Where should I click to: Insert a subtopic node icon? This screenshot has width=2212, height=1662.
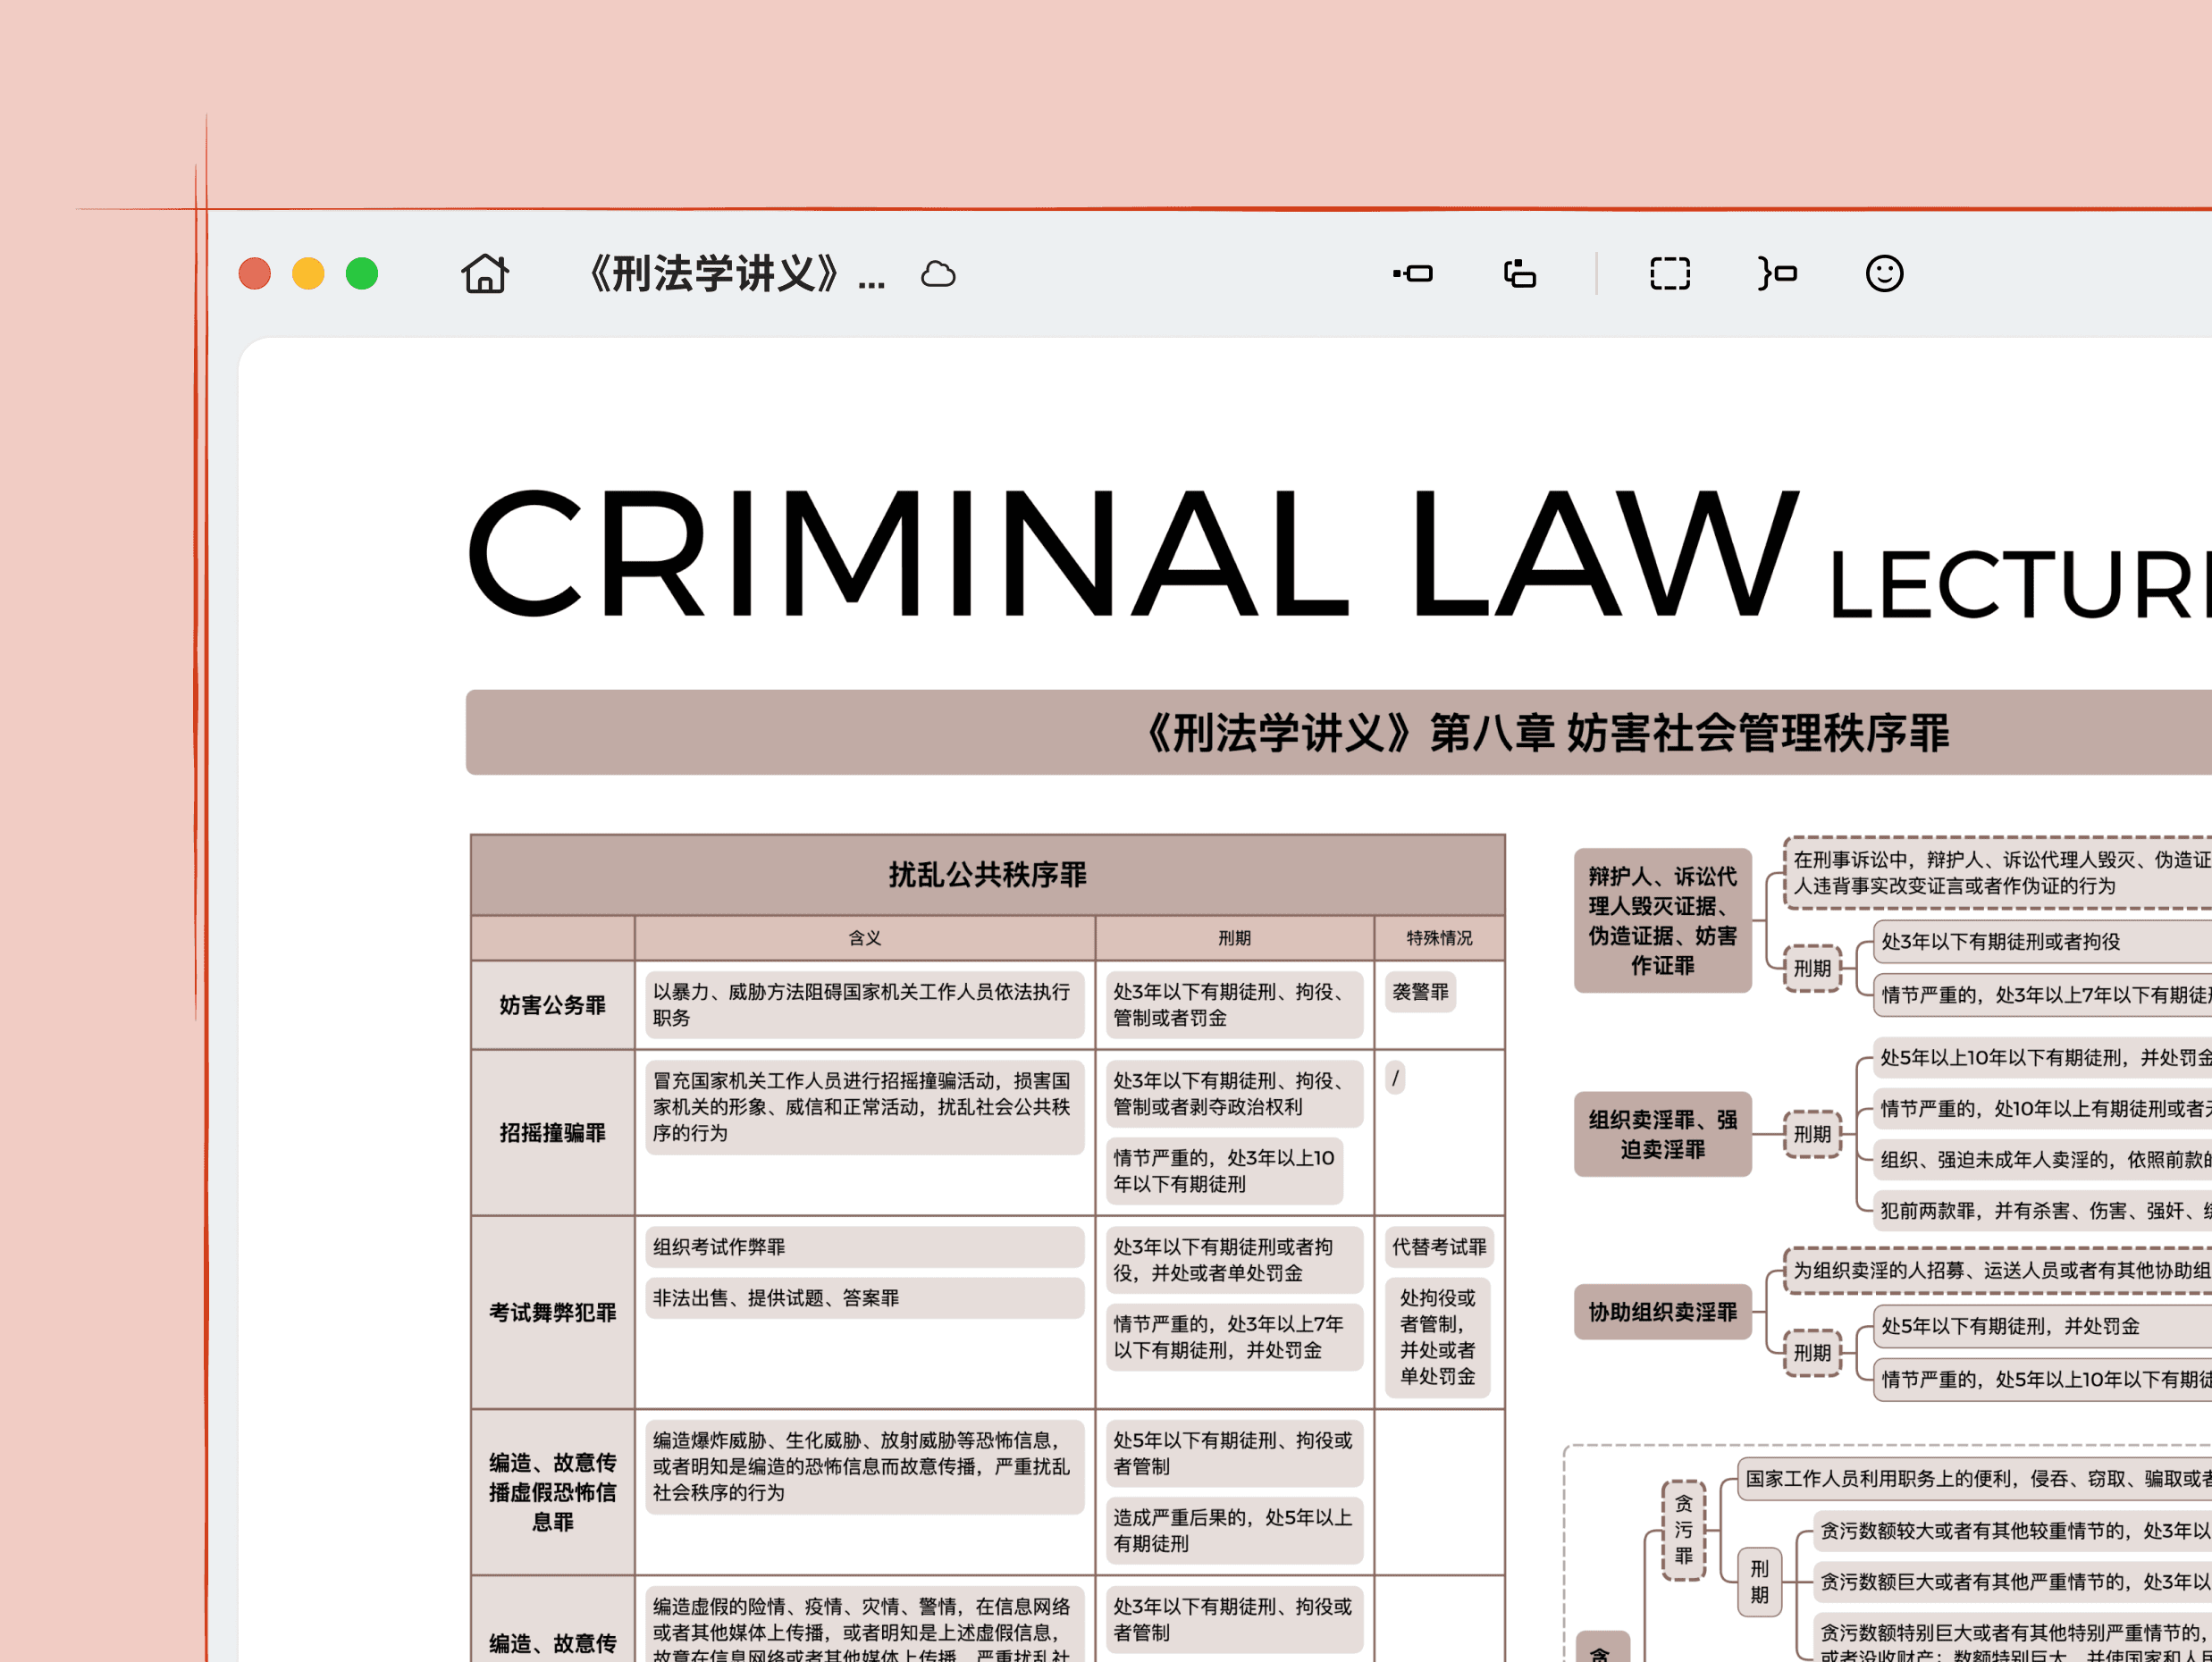[x=1519, y=274]
